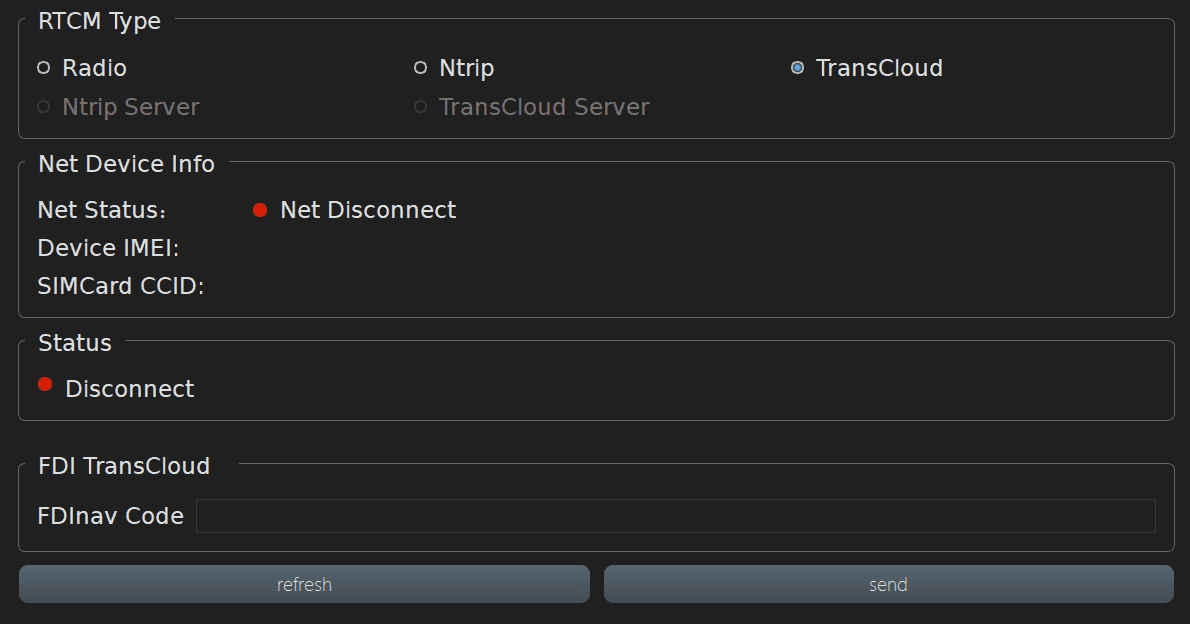Choose the Ntrip radio button
This screenshot has height=624, width=1190.
421,68
